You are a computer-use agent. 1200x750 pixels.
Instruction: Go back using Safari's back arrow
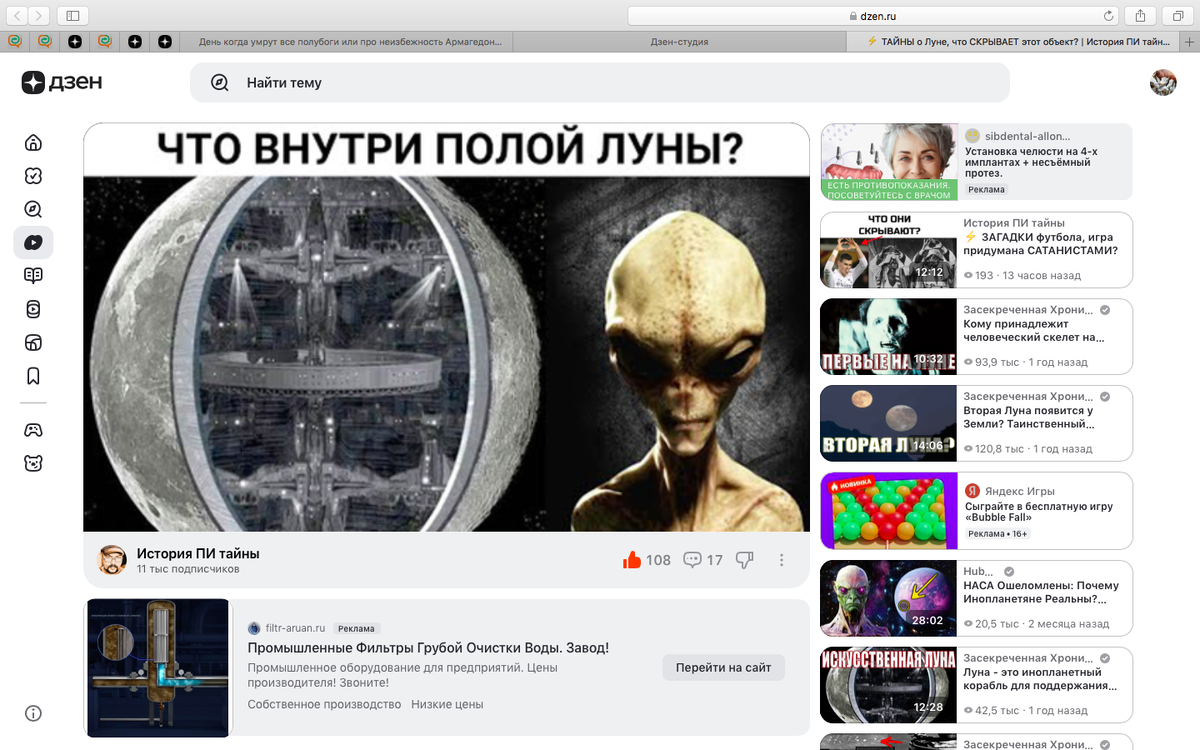click(18, 15)
